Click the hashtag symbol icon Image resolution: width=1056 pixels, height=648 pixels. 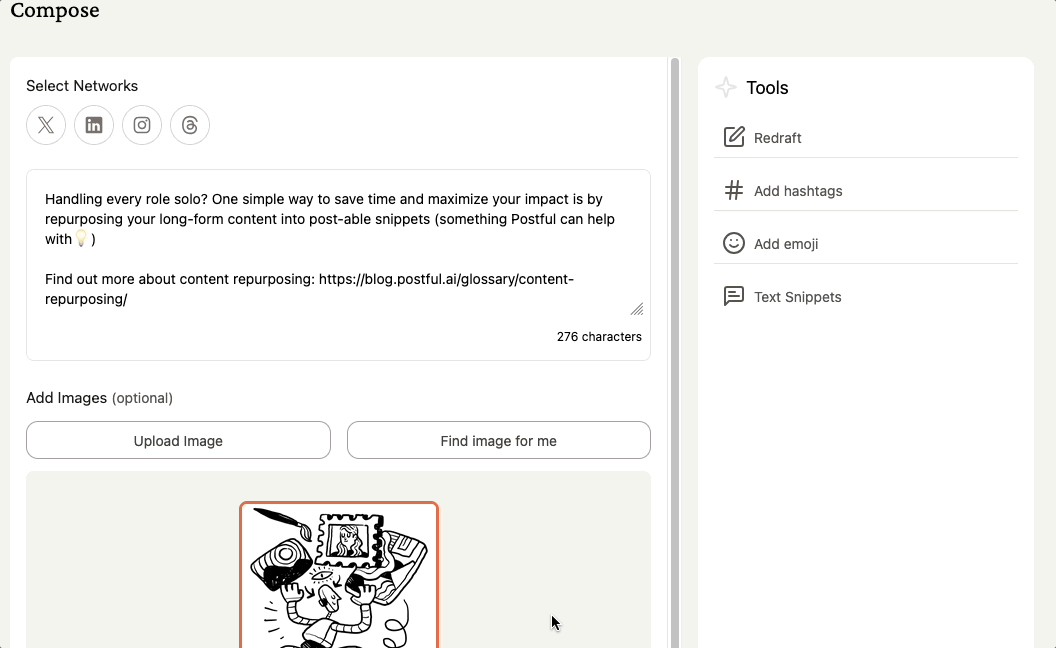click(734, 190)
